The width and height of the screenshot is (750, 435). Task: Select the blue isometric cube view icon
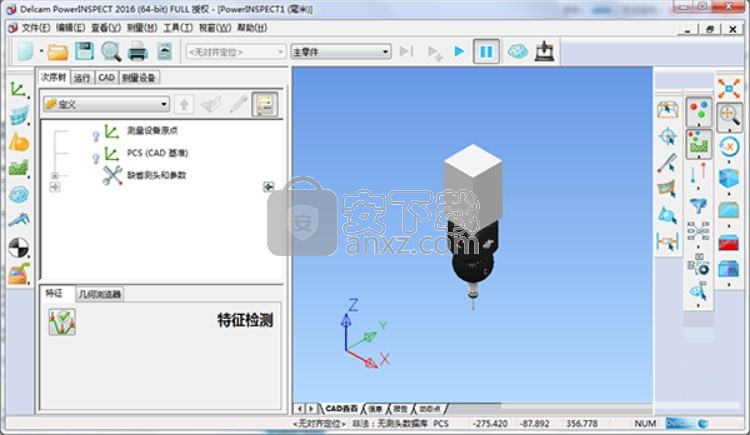click(729, 178)
